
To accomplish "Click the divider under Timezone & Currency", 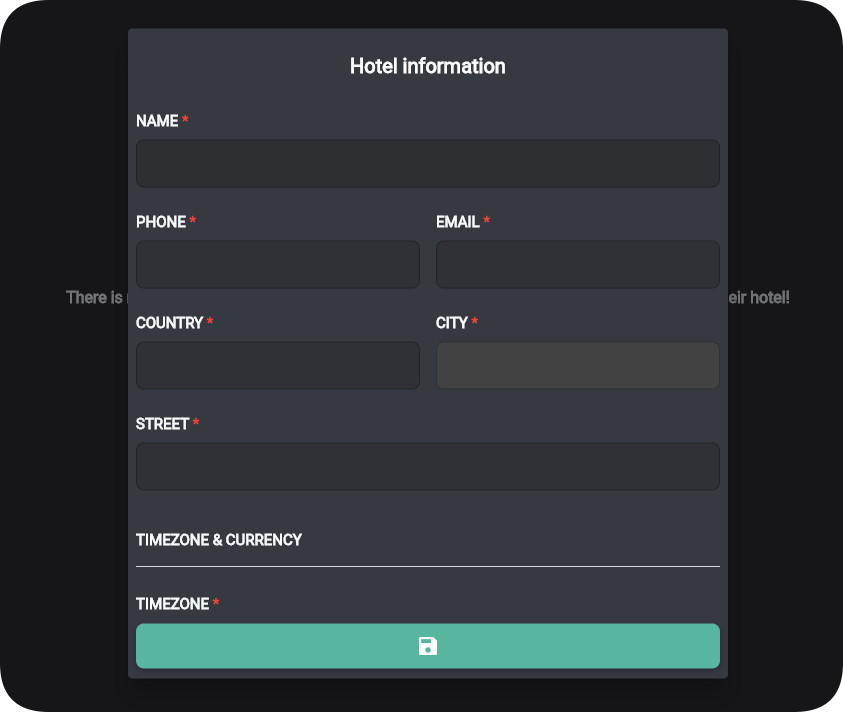I will 428,566.
